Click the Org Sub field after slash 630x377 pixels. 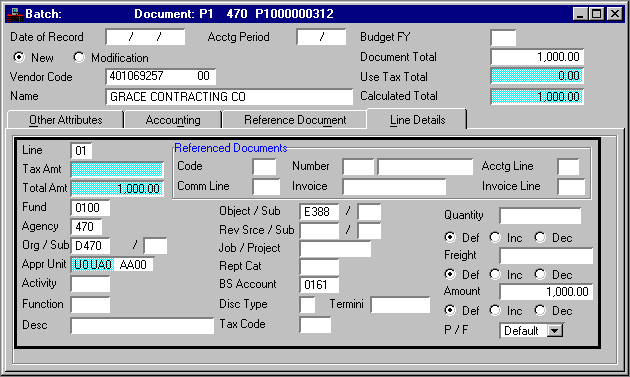(155, 246)
